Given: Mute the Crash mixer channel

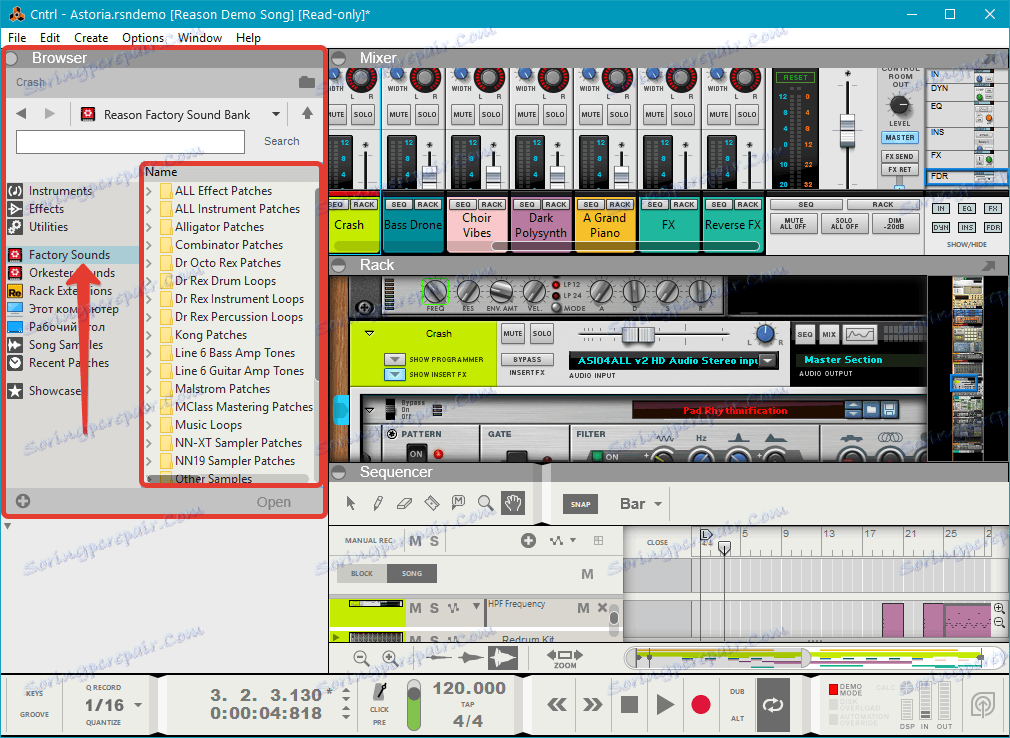Looking at the screenshot, I should (337, 115).
